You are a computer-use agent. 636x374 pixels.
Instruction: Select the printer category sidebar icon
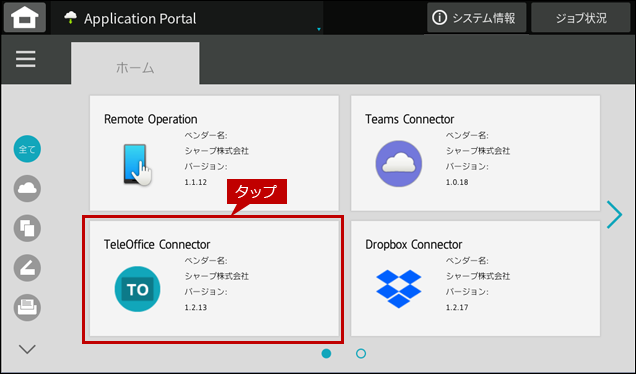tap(27, 307)
